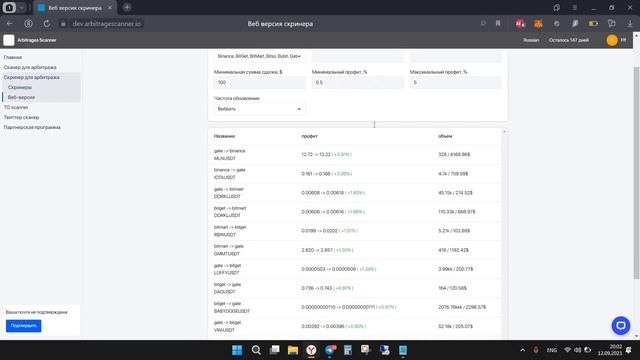Switch to the 'Веб версия скринера' browser tab
This screenshot has height=360, width=640.
(75, 8)
